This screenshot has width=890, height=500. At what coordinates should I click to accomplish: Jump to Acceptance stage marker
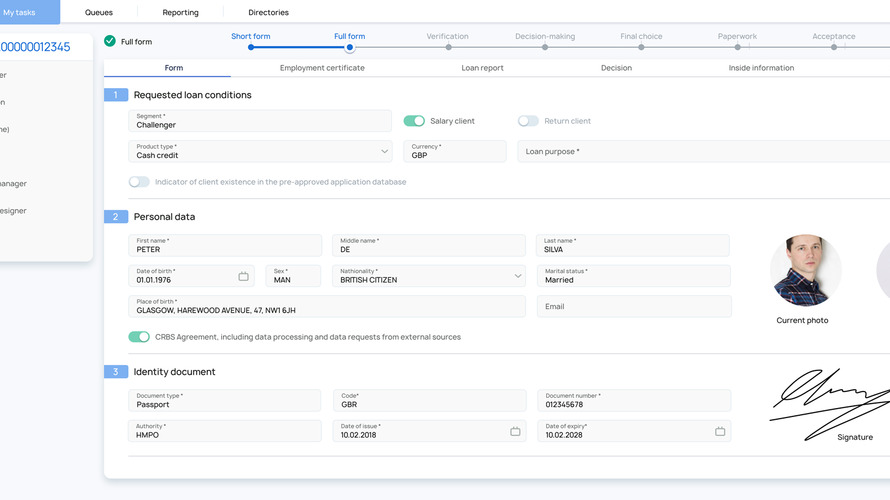[834, 47]
